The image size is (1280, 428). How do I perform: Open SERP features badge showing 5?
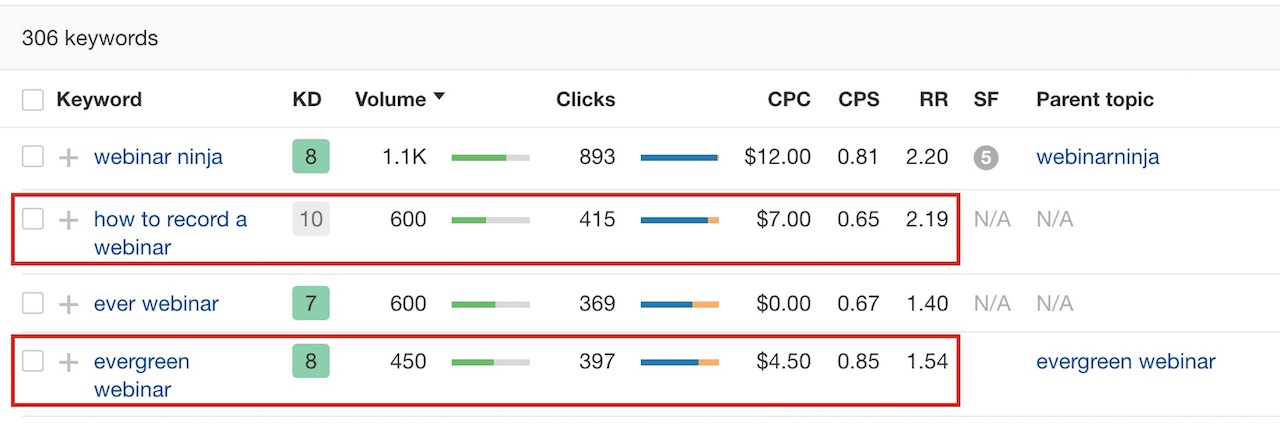coord(986,157)
